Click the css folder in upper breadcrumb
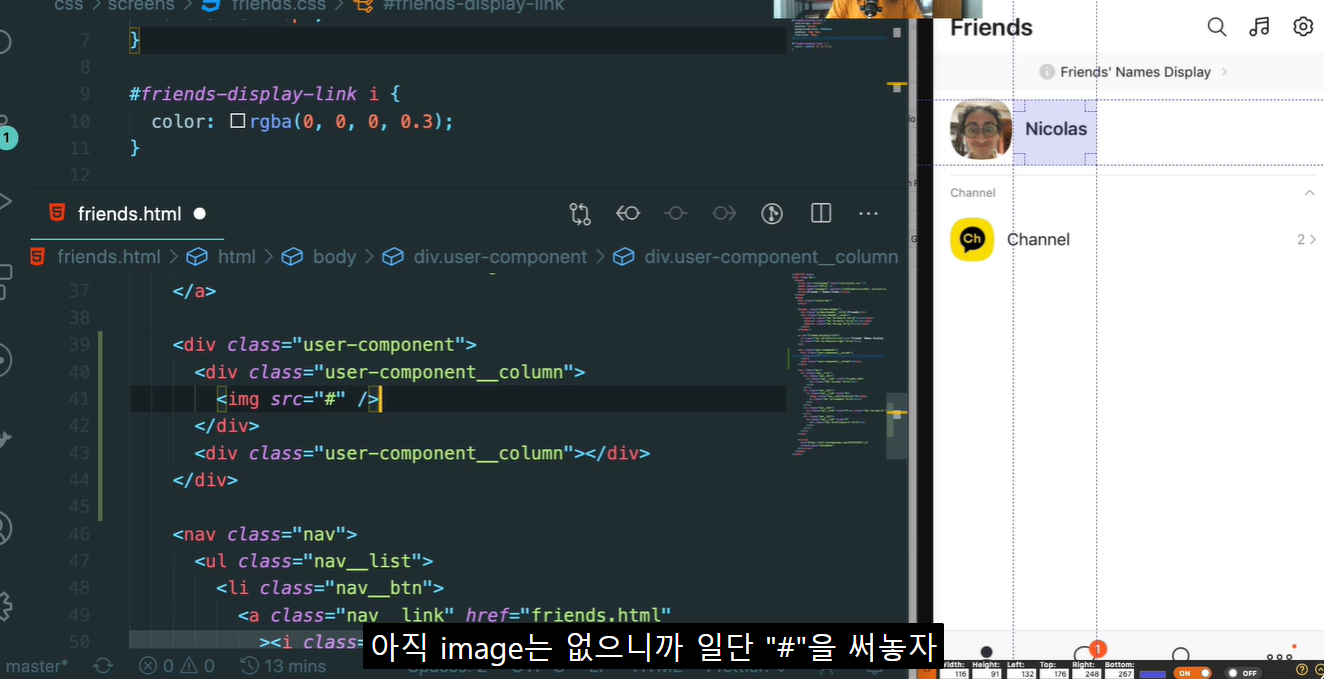 tap(69, 5)
